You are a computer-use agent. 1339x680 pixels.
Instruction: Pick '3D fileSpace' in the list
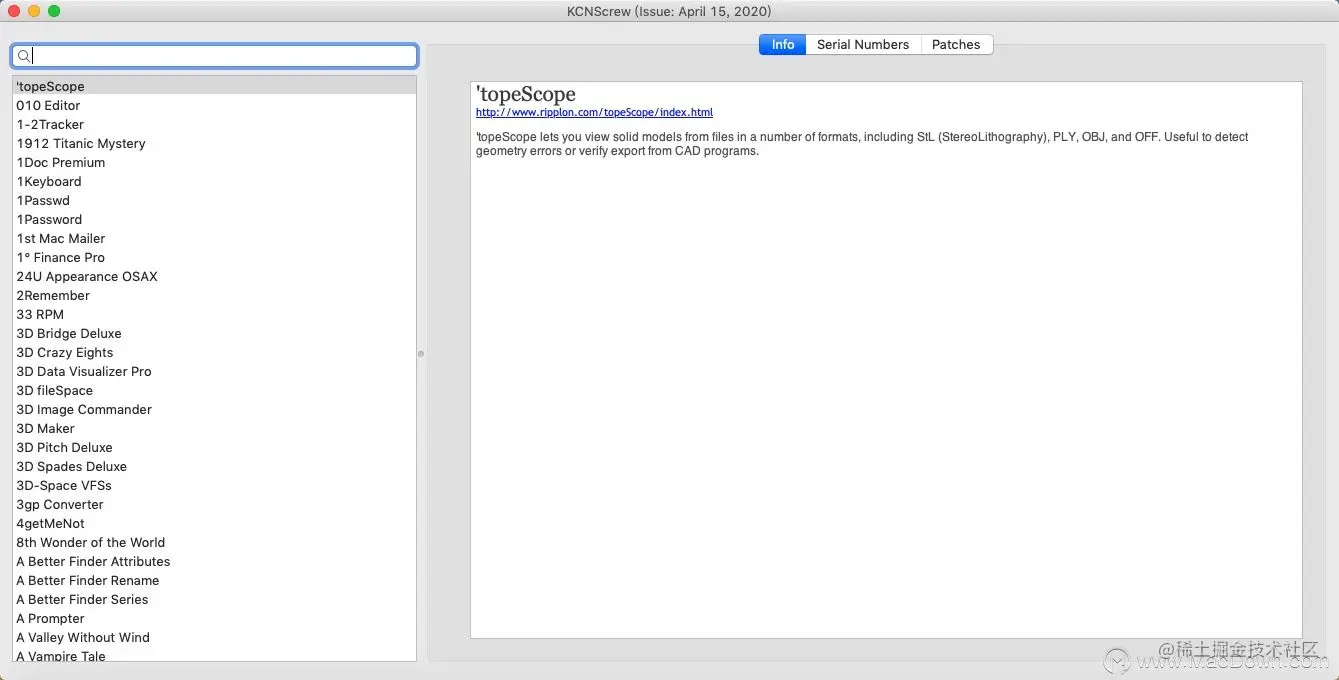coord(214,390)
